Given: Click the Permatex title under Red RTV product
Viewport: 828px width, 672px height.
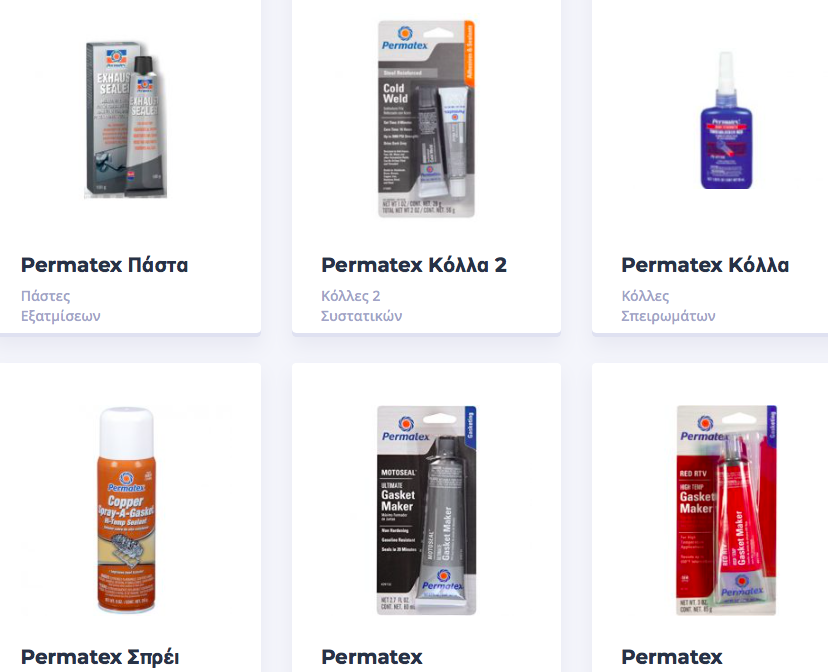Looking at the screenshot, I should pyautogui.click(x=672, y=657).
